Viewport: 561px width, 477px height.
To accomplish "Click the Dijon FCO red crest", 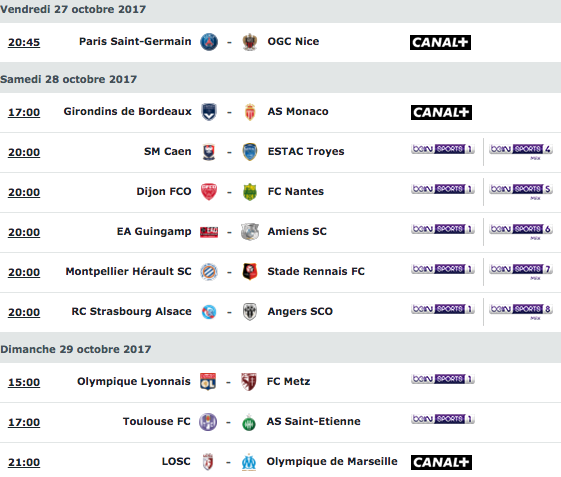I will pos(209,192).
